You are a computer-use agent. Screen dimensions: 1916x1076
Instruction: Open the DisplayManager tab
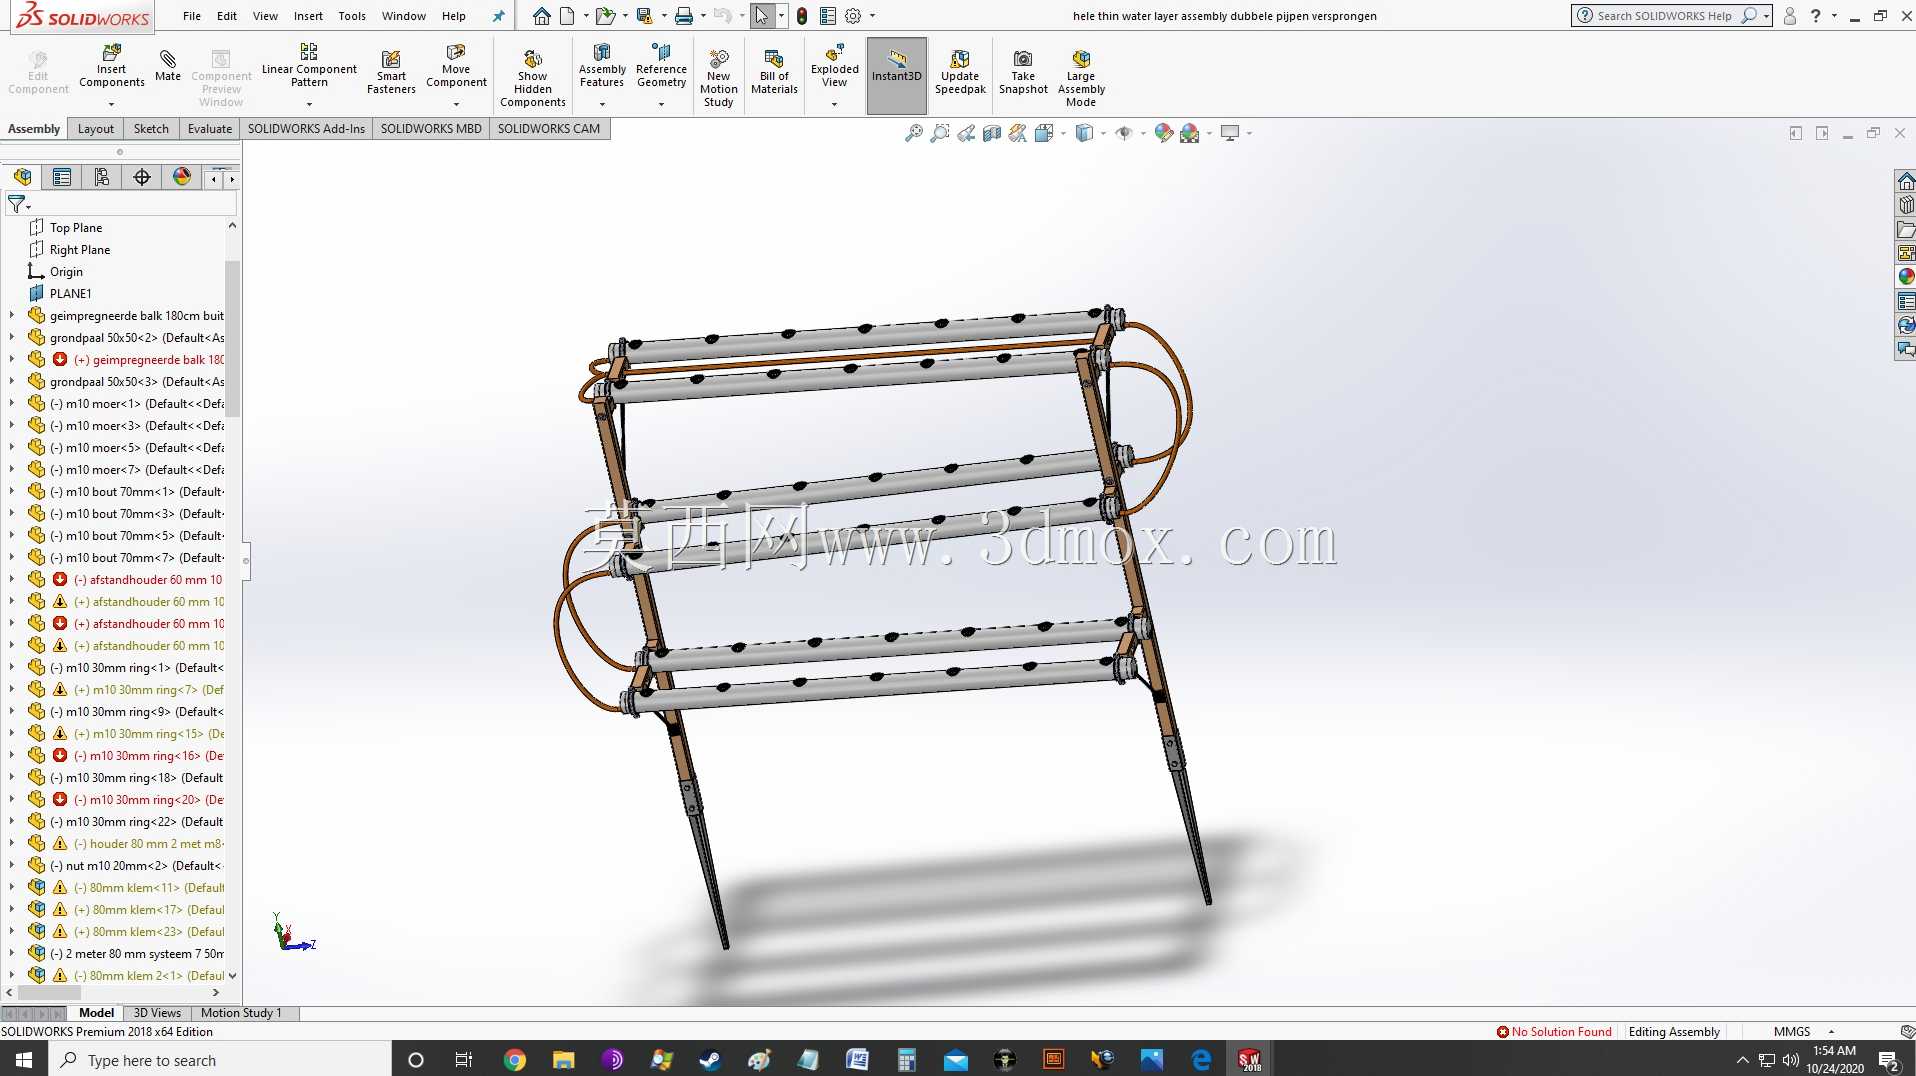click(x=182, y=178)
